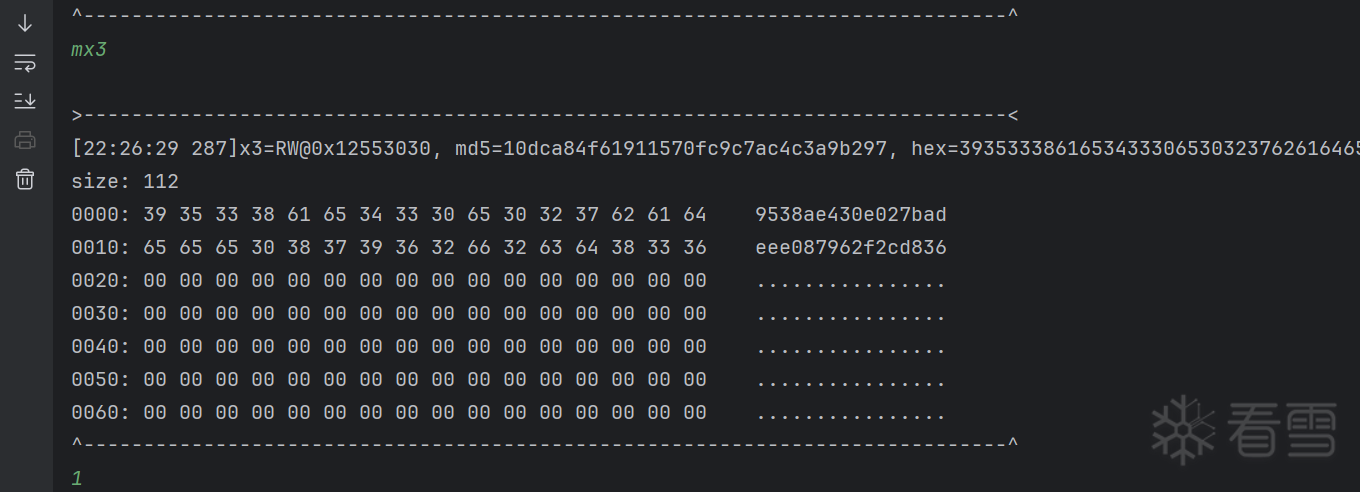Viewport: 1360px width, 492px height.
Task: Clear the console with the trash icon
Action: pos(25,179)
